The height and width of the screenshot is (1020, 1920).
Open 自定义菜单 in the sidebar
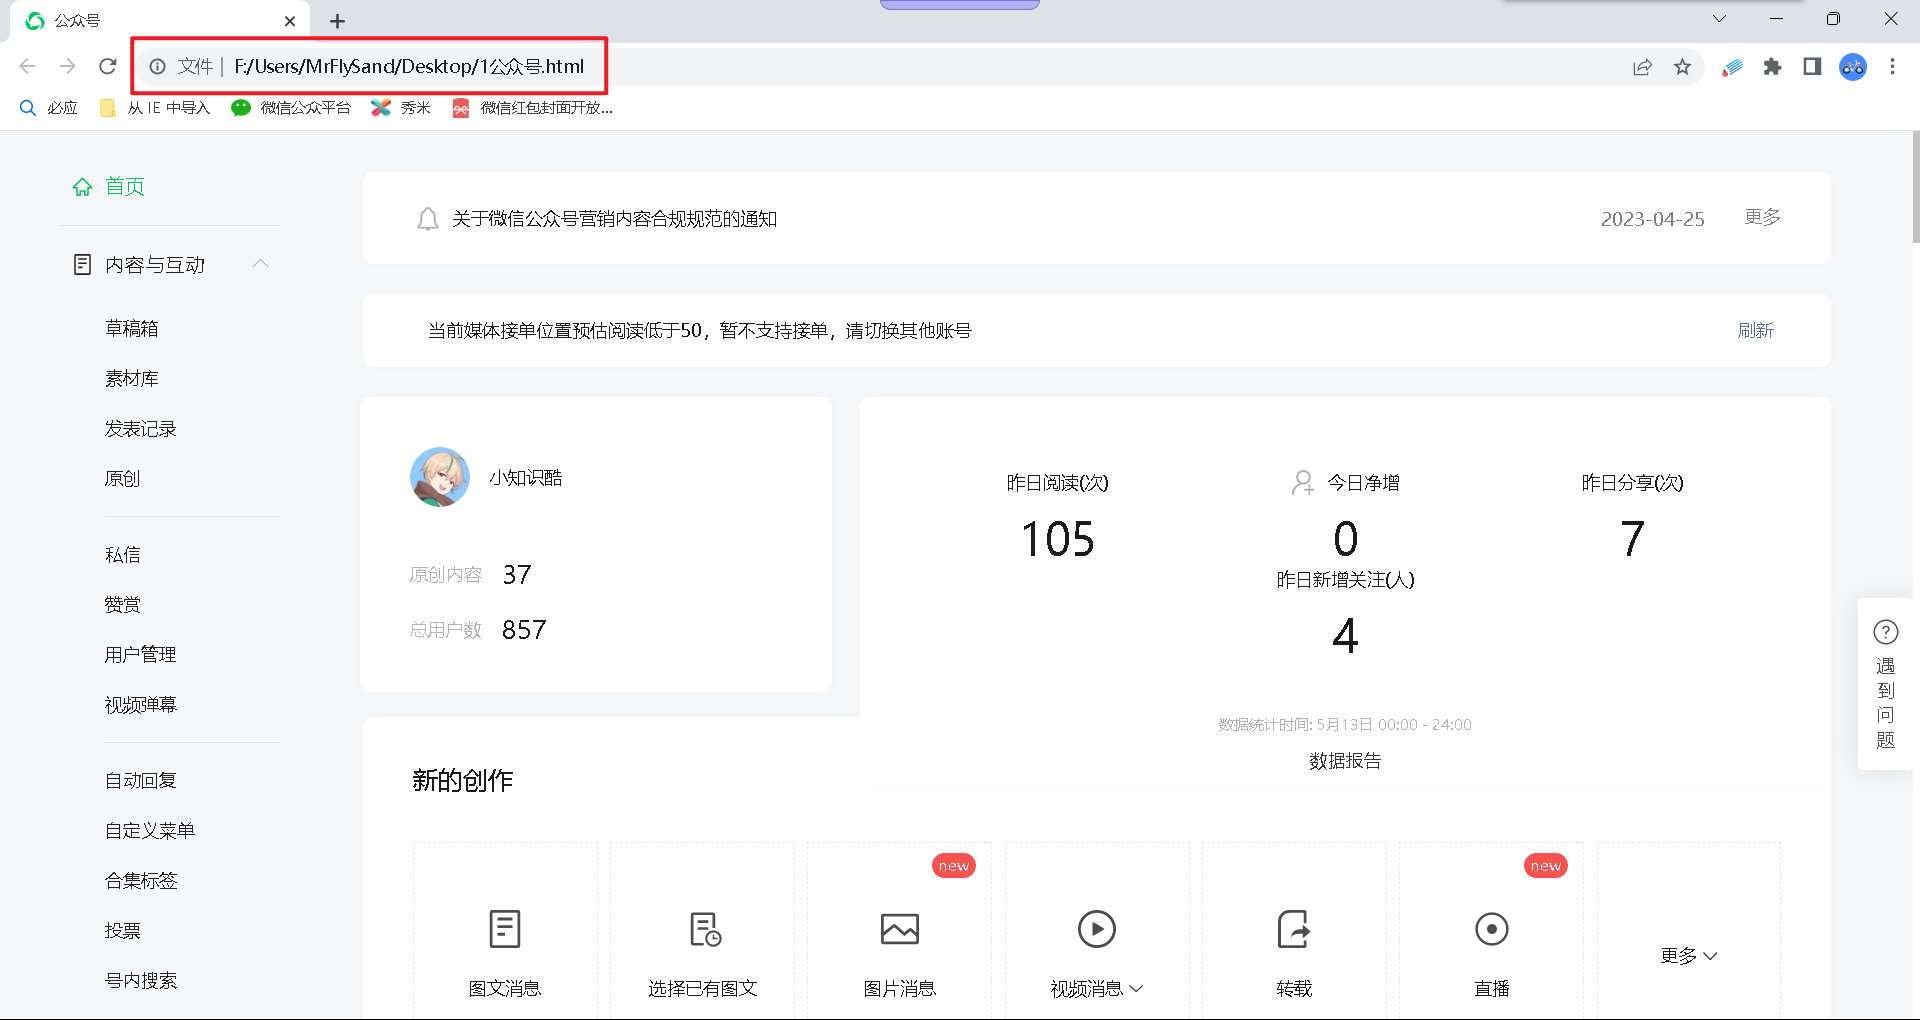[150, 831]
